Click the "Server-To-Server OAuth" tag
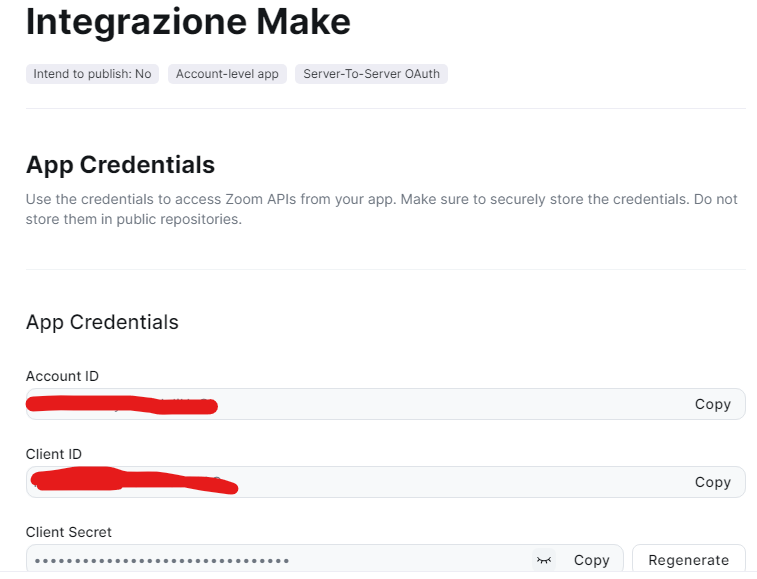The width and height of the screenshot is (757, 579). 371,74
